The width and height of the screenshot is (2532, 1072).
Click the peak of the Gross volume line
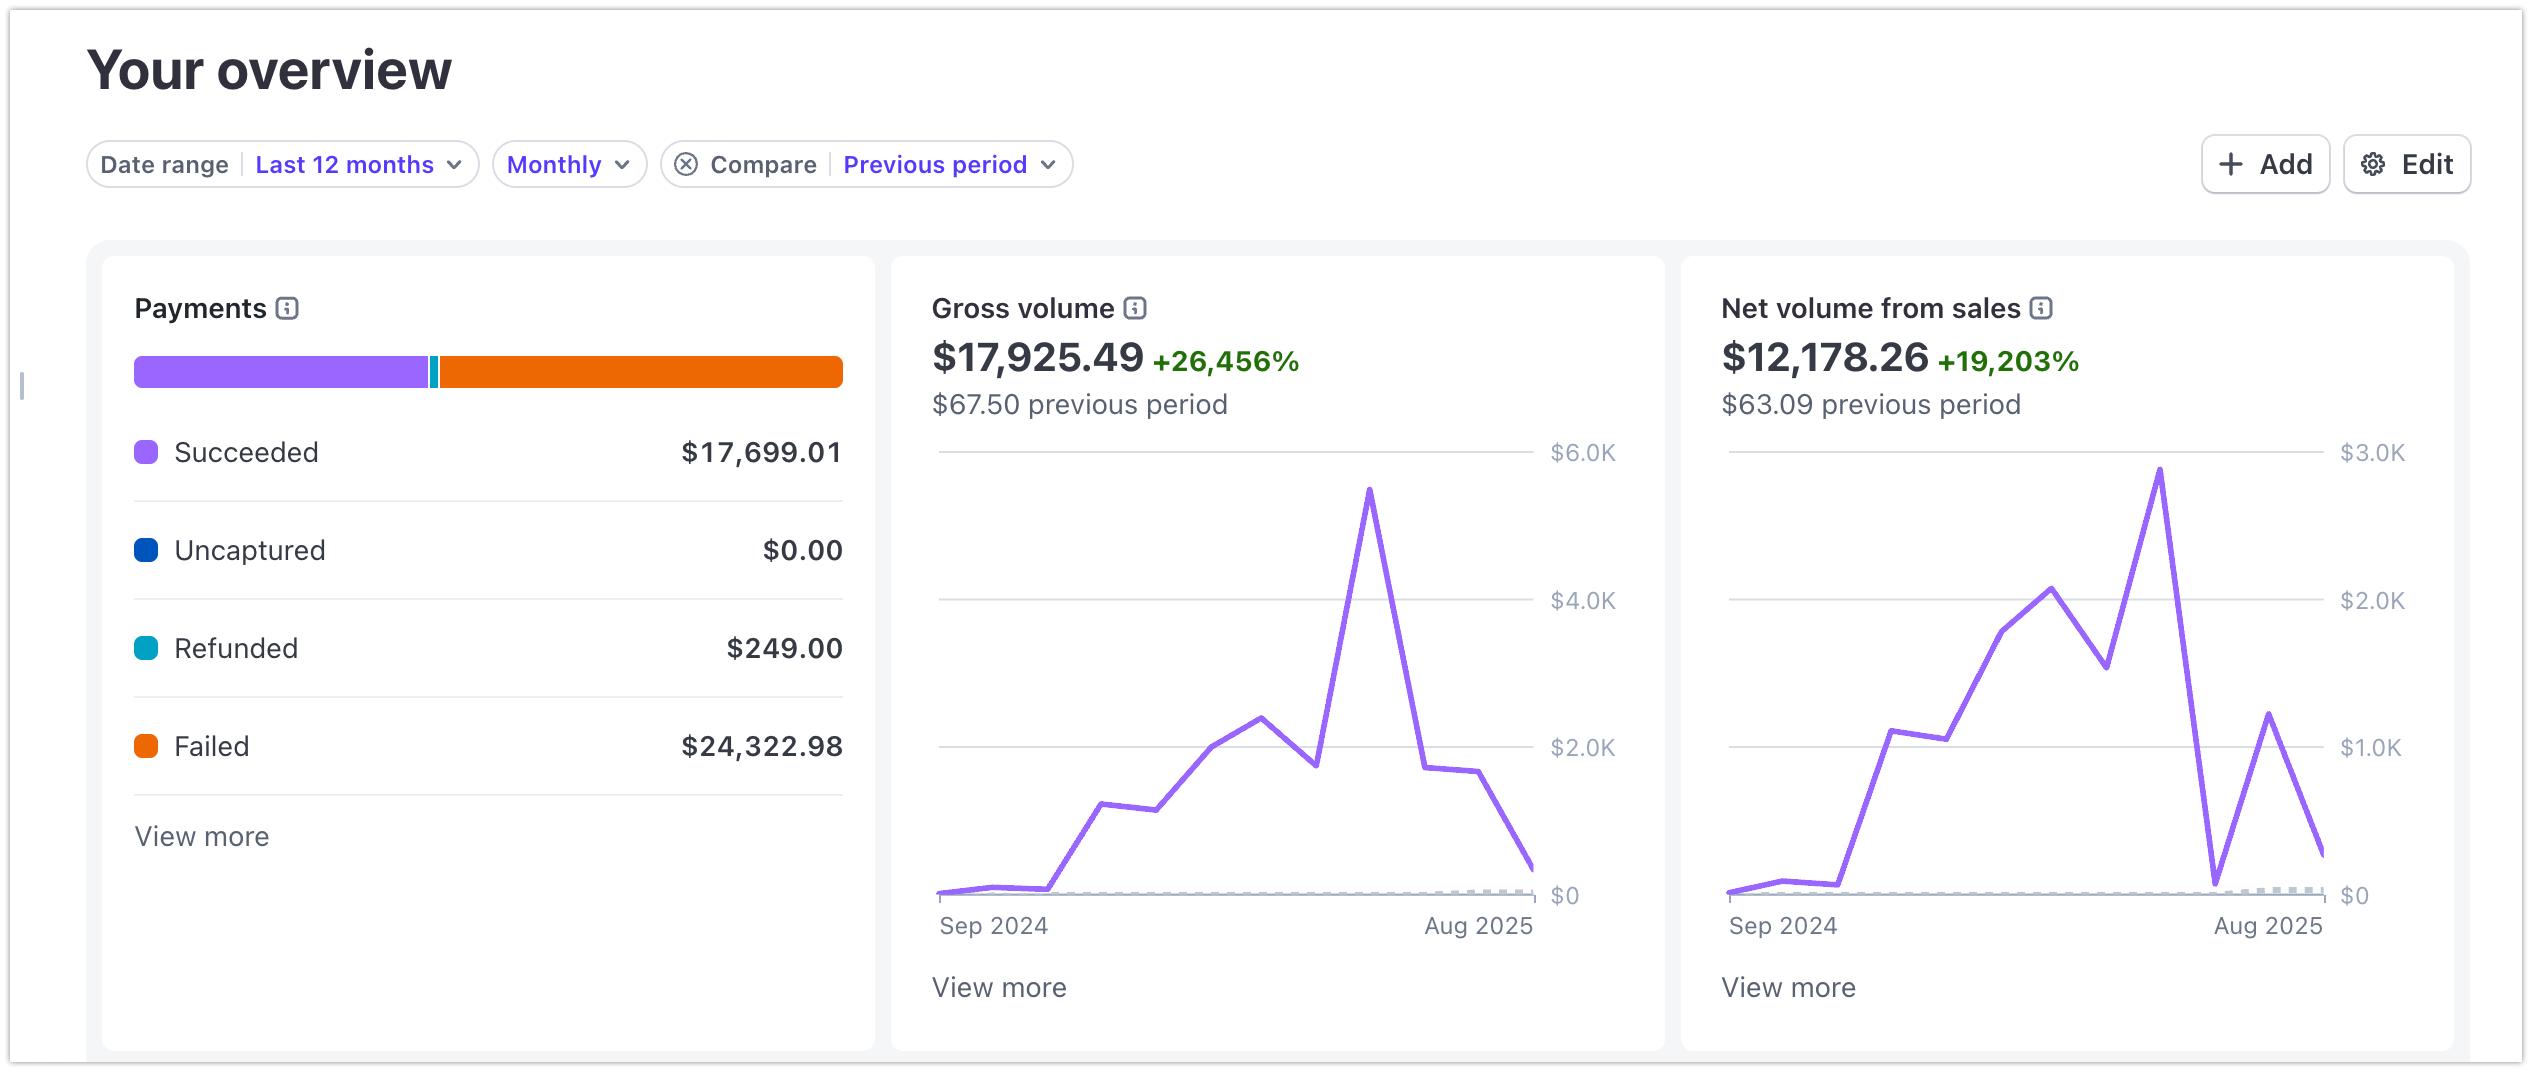tap(1368, 490)
